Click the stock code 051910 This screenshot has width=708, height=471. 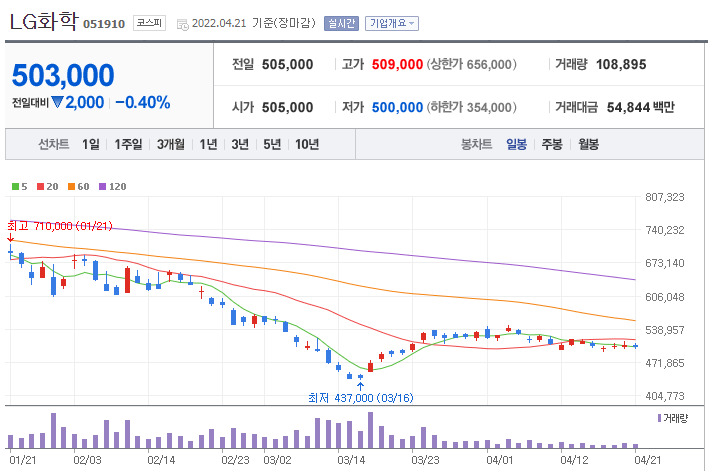tap(104, 24)
